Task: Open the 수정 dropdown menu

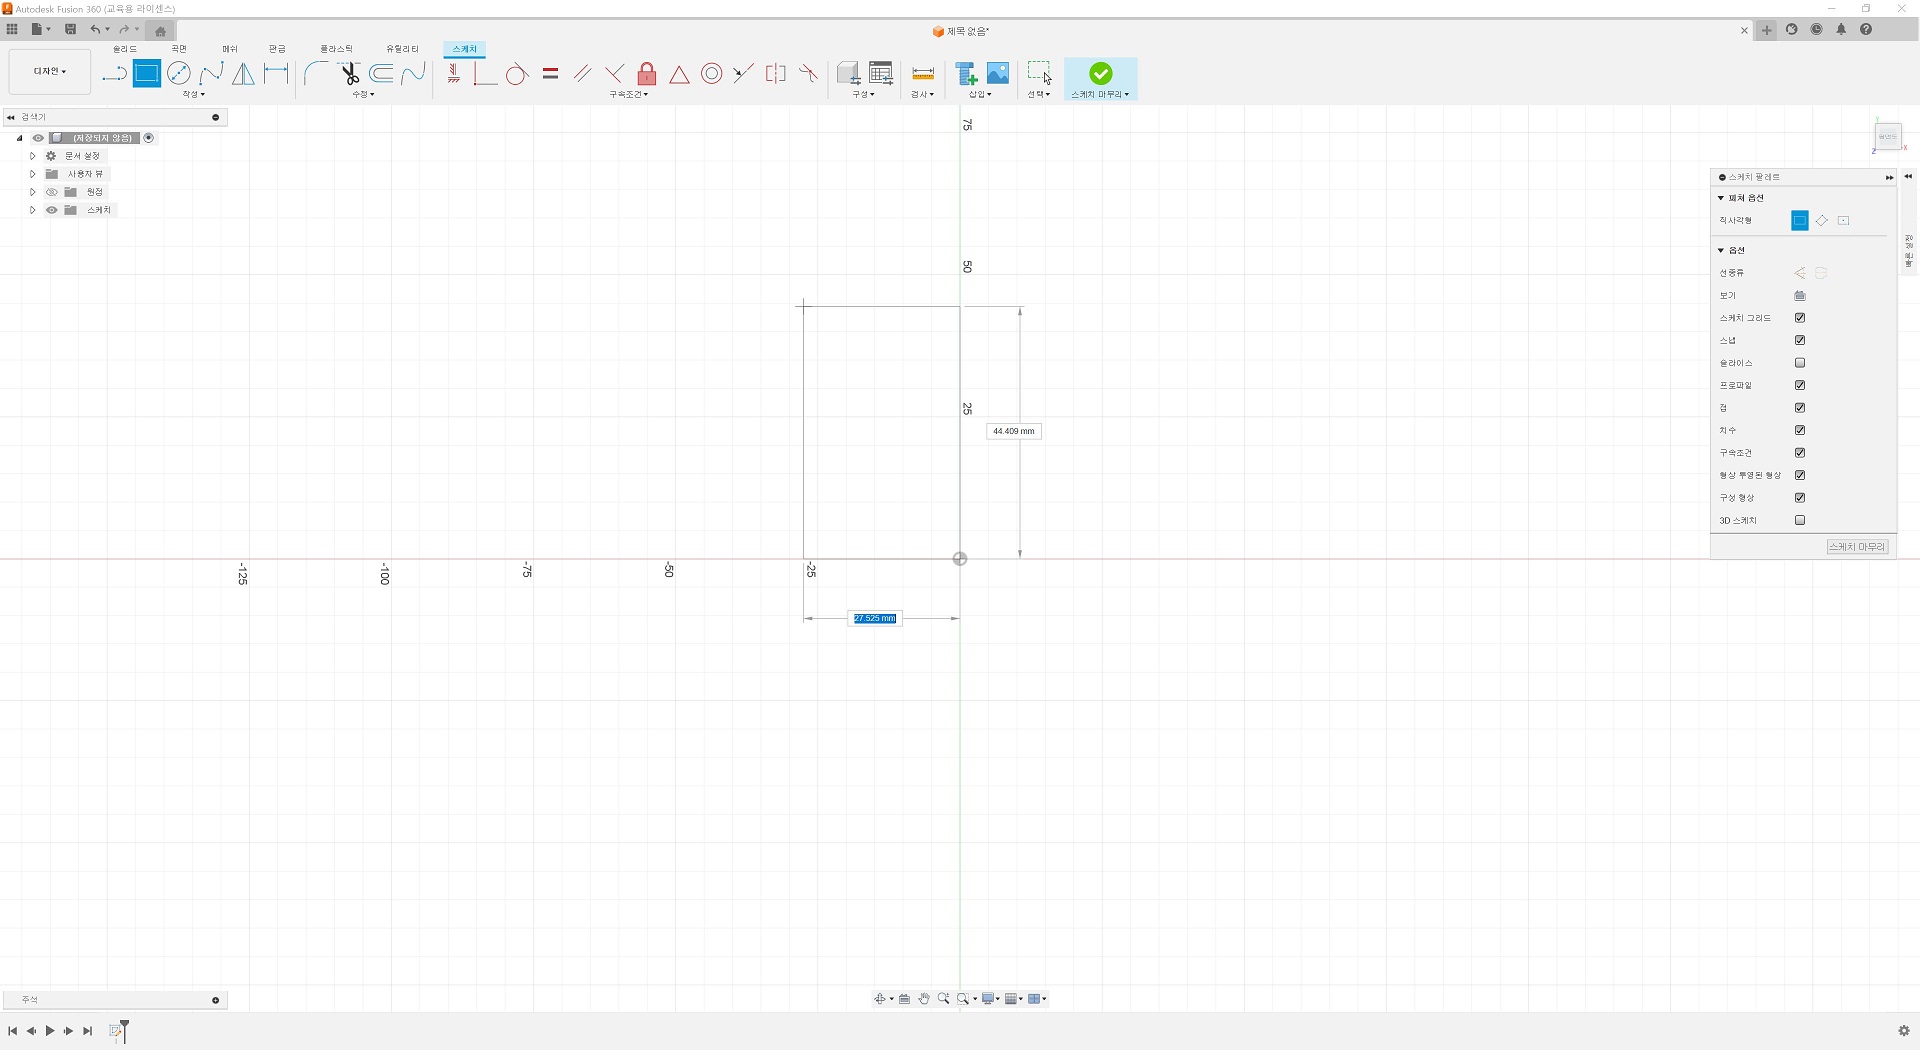Action: tap(363, 94)
